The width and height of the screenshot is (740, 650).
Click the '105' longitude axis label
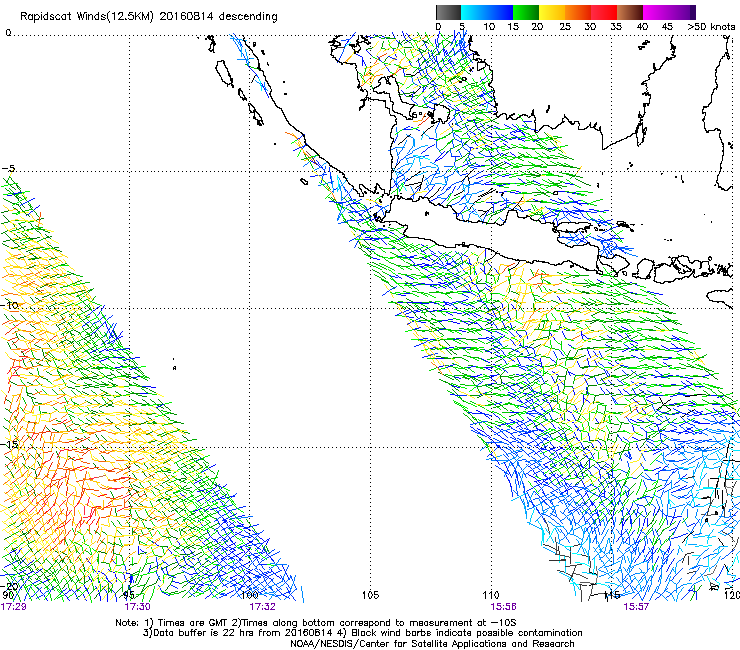(x=370, y=595)
